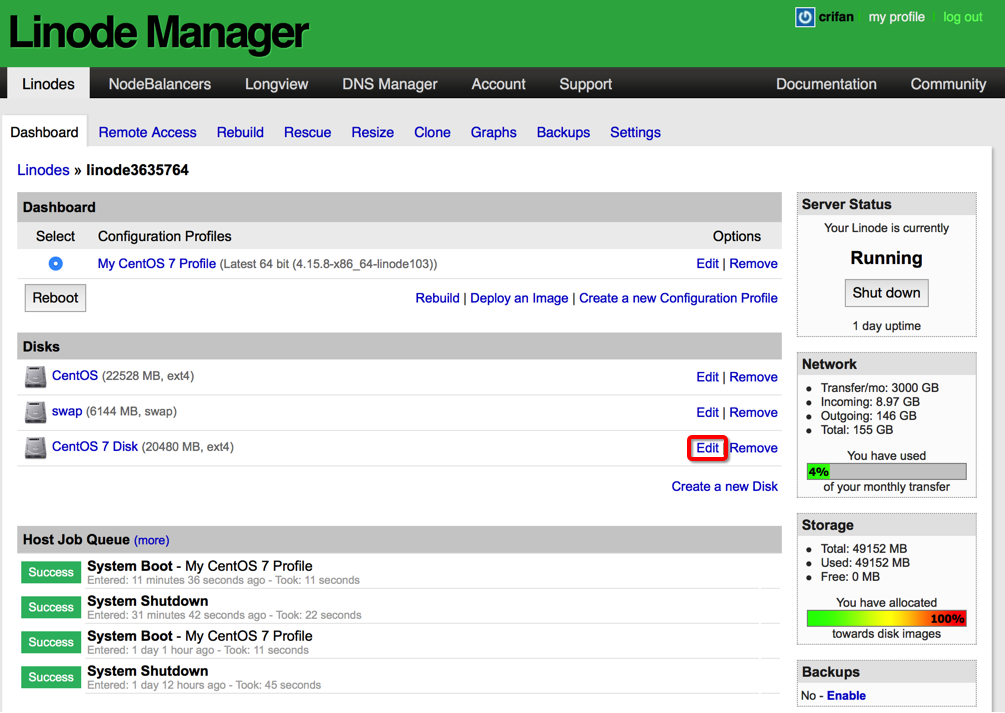Click the Linodes breadcrumb link
Image resolution: width=1005 pixels, height=713 pixels.
point(43,170)
